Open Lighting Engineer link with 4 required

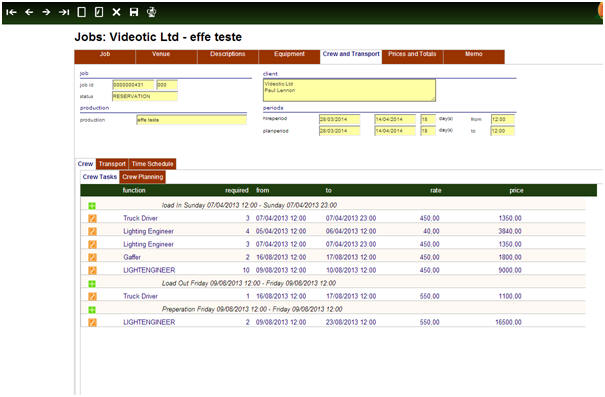coord(149,231)
